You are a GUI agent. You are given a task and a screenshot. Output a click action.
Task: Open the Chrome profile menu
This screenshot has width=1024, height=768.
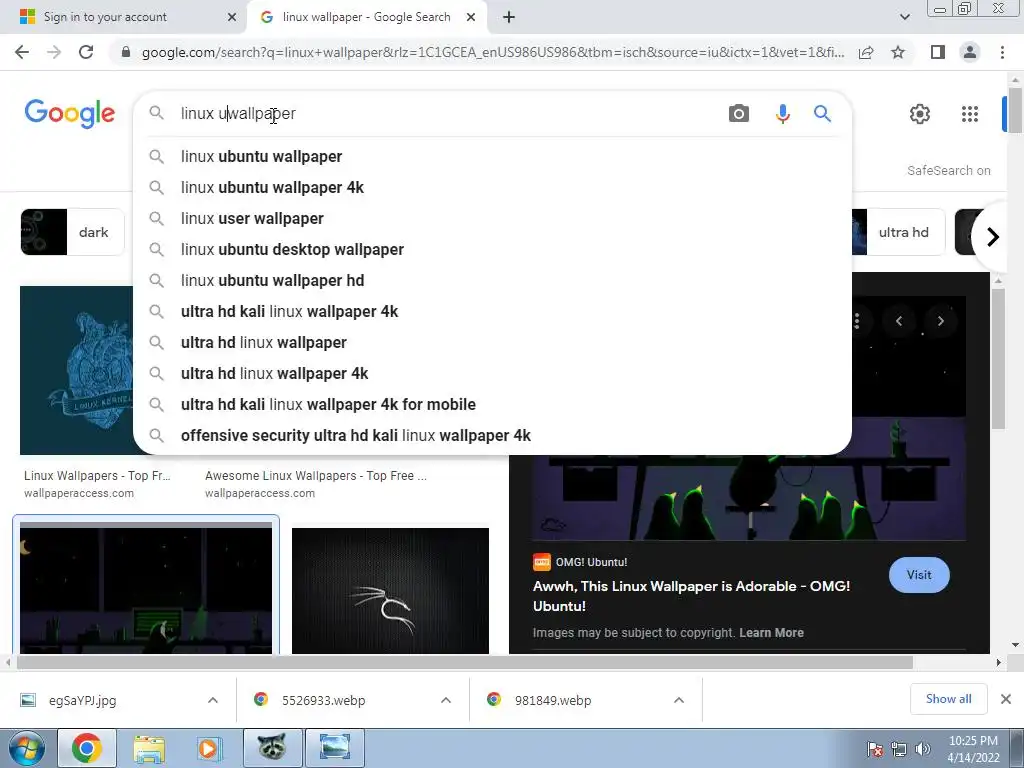click(970, 52)
